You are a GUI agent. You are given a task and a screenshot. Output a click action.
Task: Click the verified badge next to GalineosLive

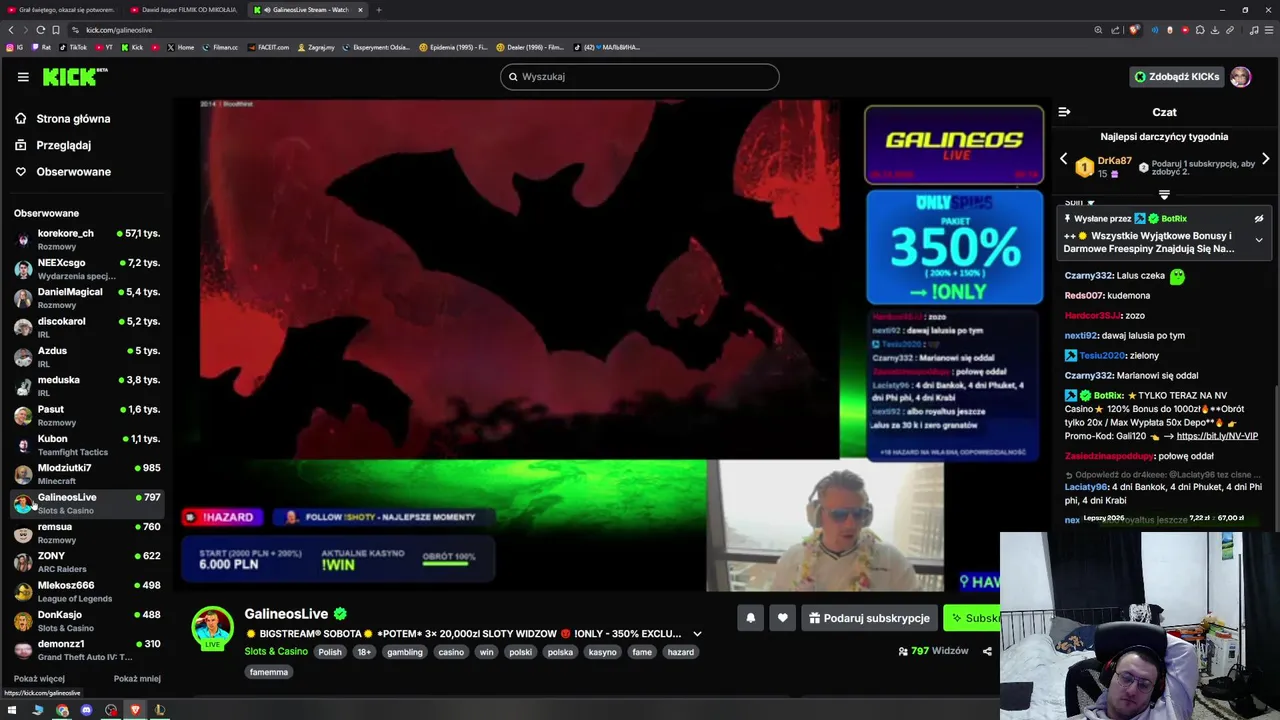[340, 614]
